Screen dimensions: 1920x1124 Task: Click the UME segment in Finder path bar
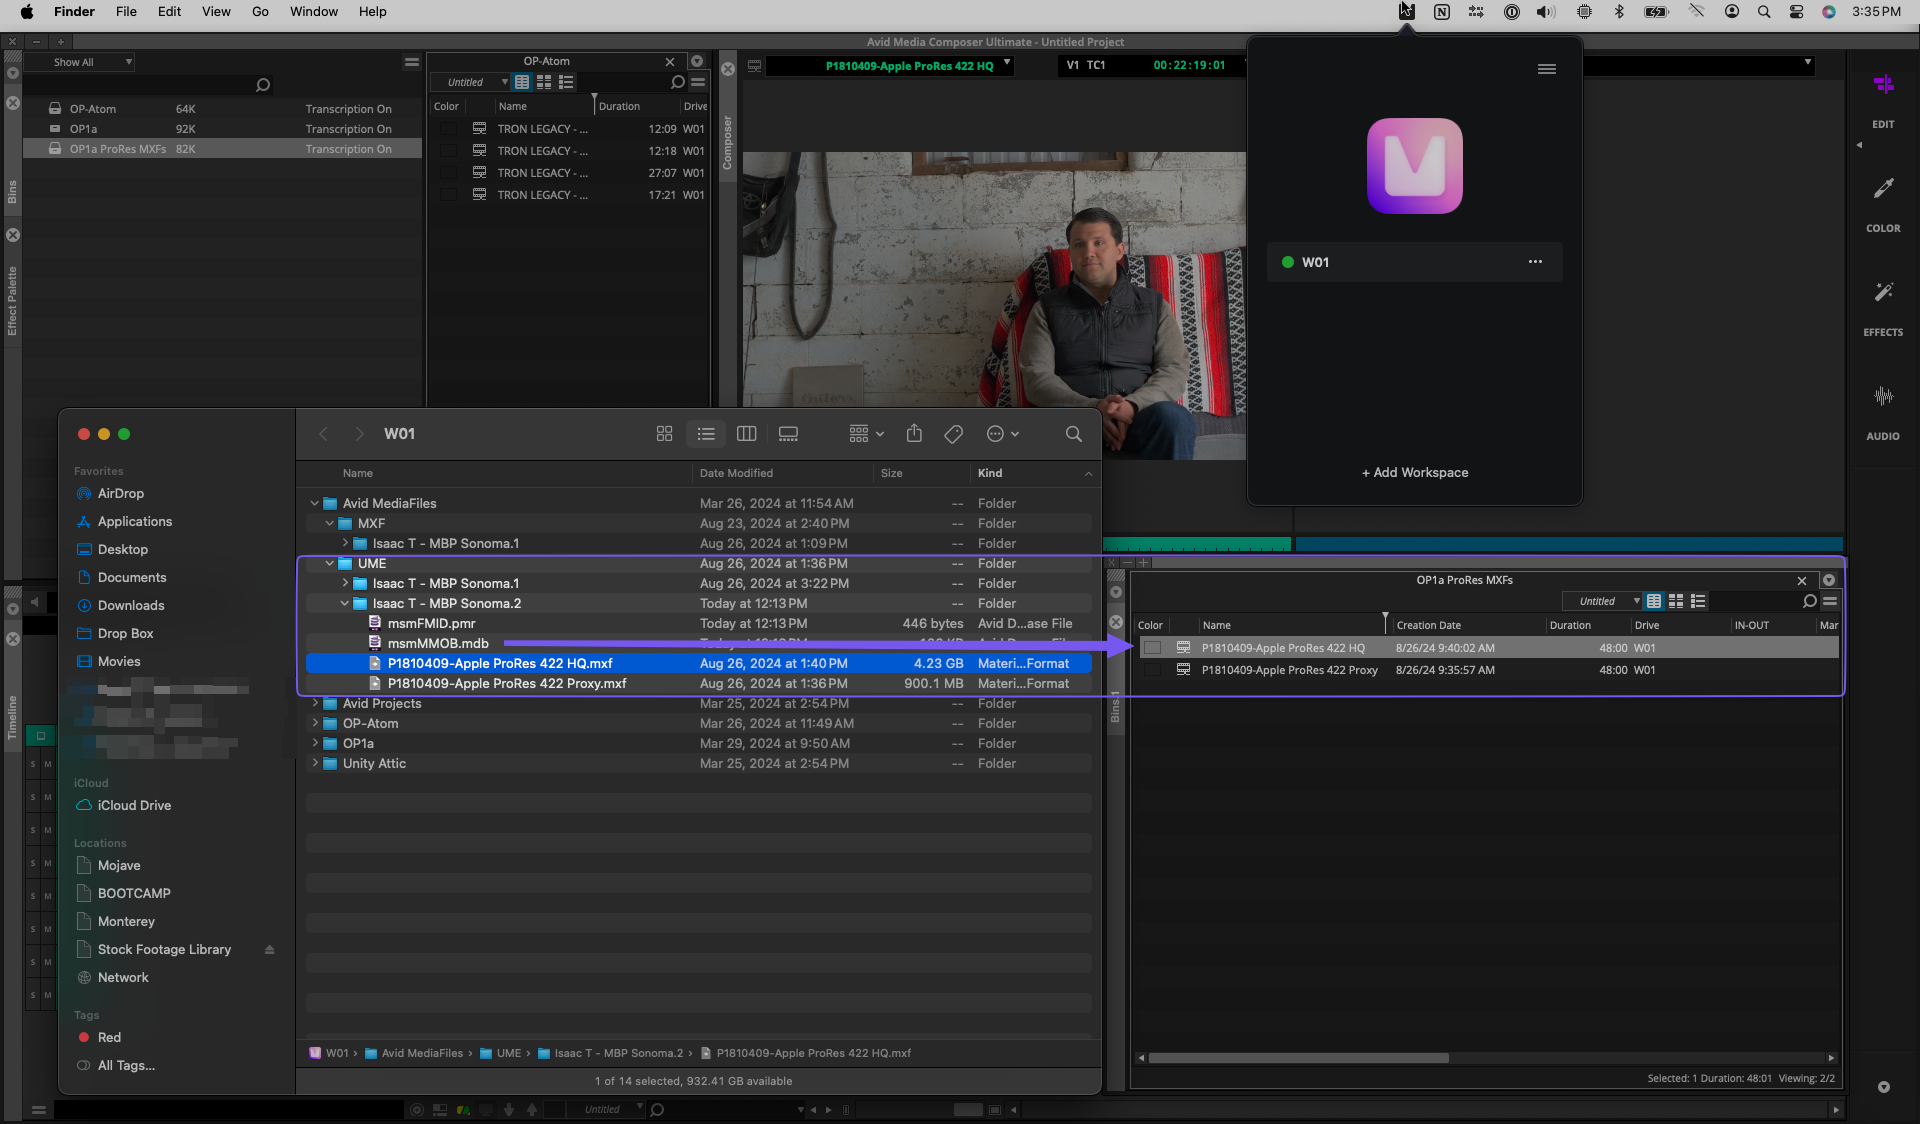(x=509, y=1054)
